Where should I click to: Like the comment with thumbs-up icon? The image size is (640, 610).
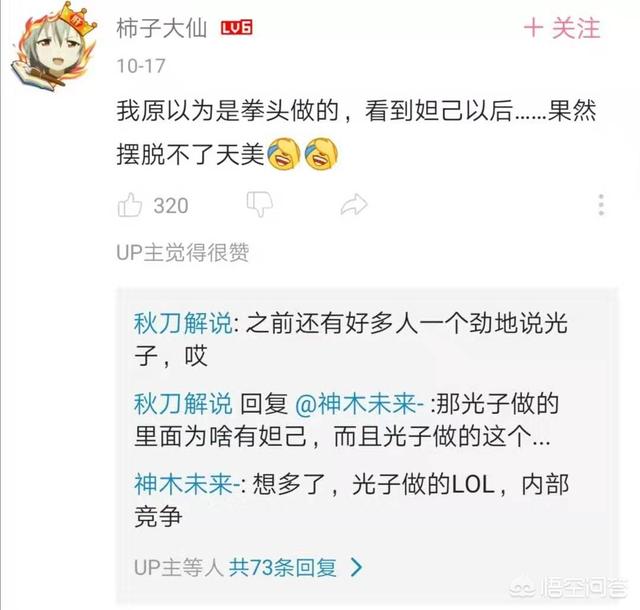tap(130, 205)
